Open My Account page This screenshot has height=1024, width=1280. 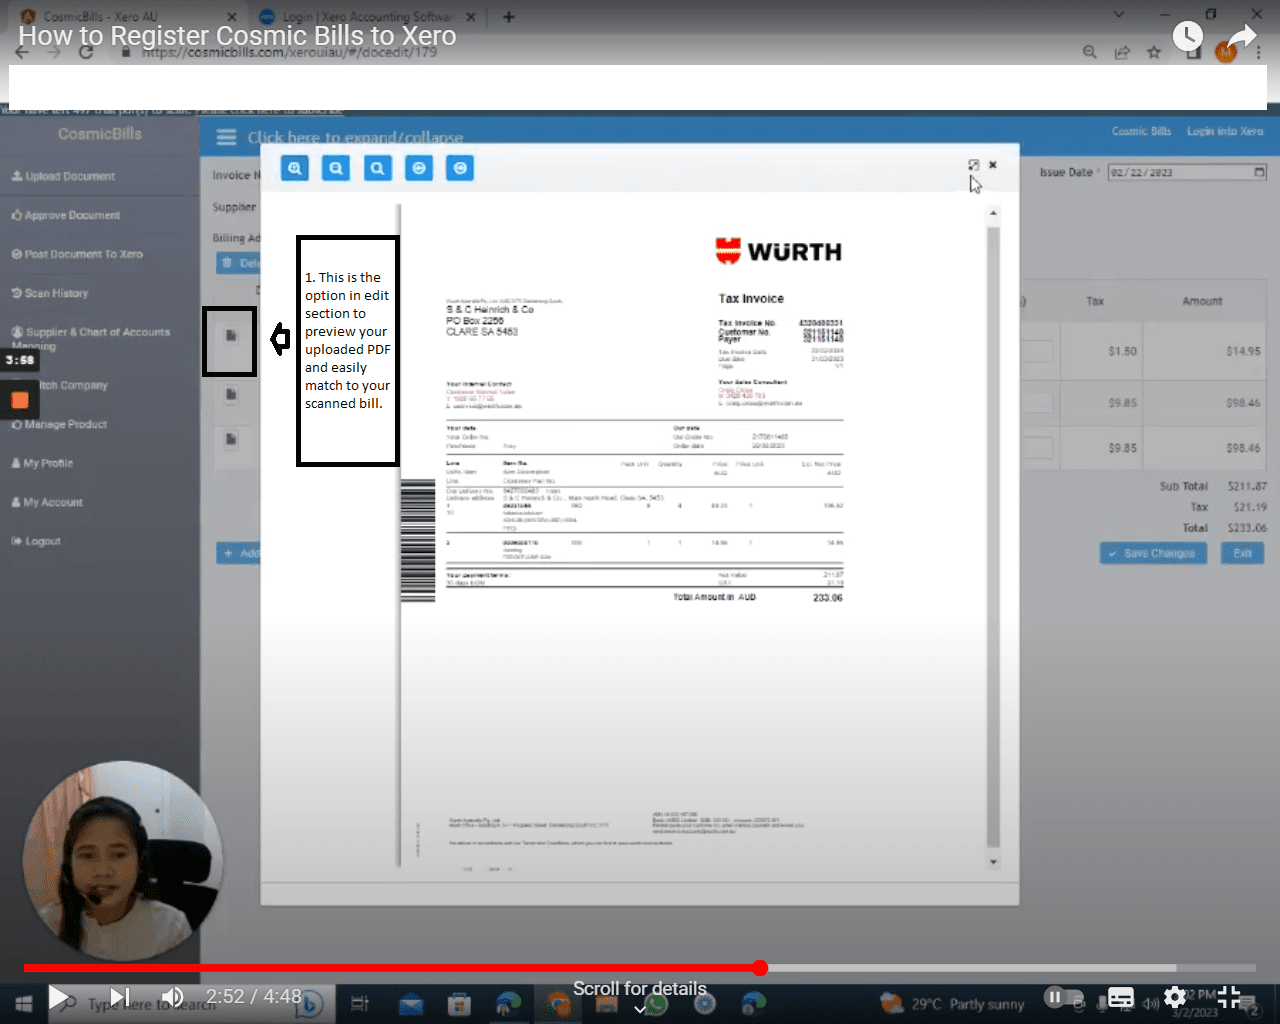pos(47,502)
